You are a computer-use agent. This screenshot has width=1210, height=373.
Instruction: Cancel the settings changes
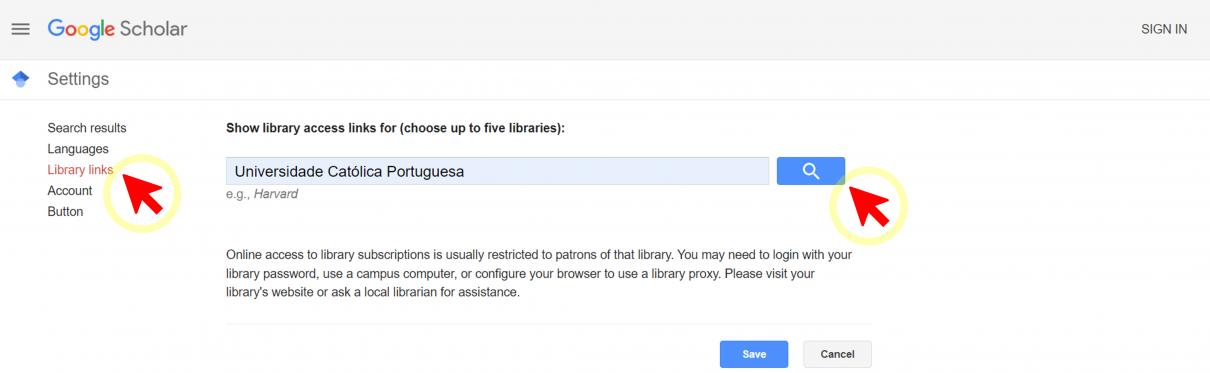[837, 354]
